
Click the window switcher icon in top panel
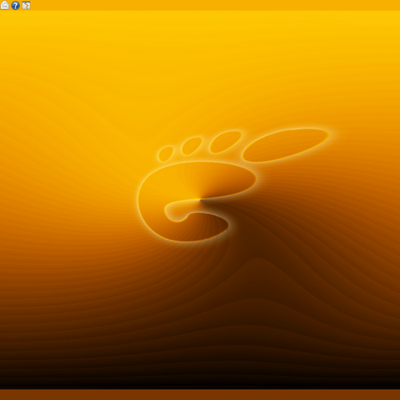(x=26, y=5)
